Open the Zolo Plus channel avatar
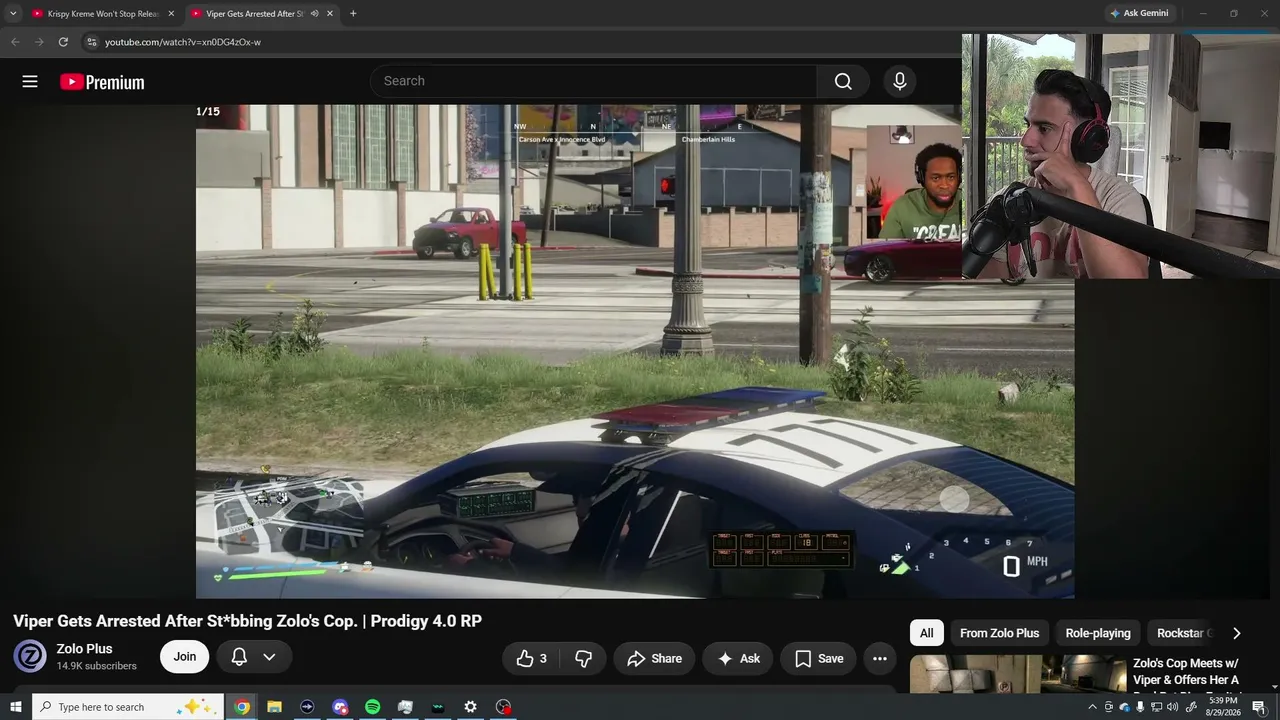 click(30, 656)
